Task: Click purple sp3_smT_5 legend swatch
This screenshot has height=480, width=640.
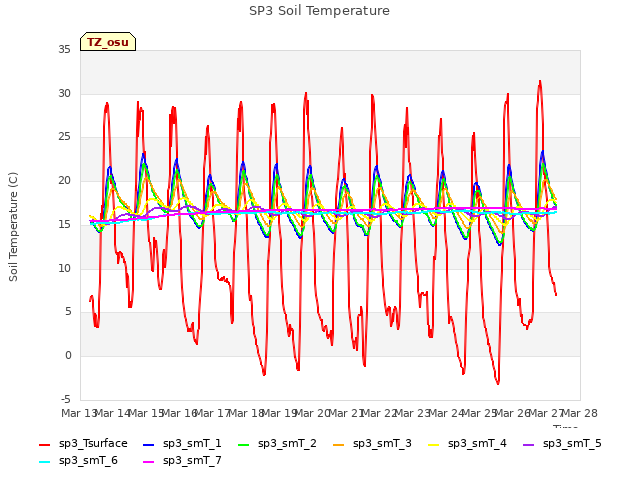Action: pyautogui.click(x=529, y=444)
